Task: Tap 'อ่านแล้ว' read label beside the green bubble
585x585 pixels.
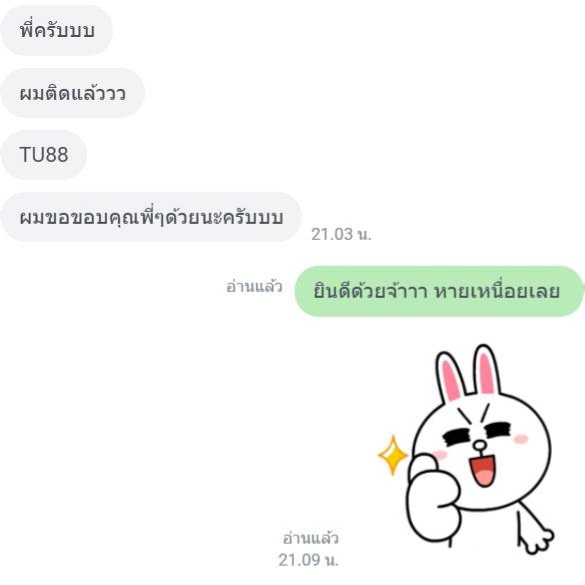Action: pyautogui.click(x=254, y=287)
